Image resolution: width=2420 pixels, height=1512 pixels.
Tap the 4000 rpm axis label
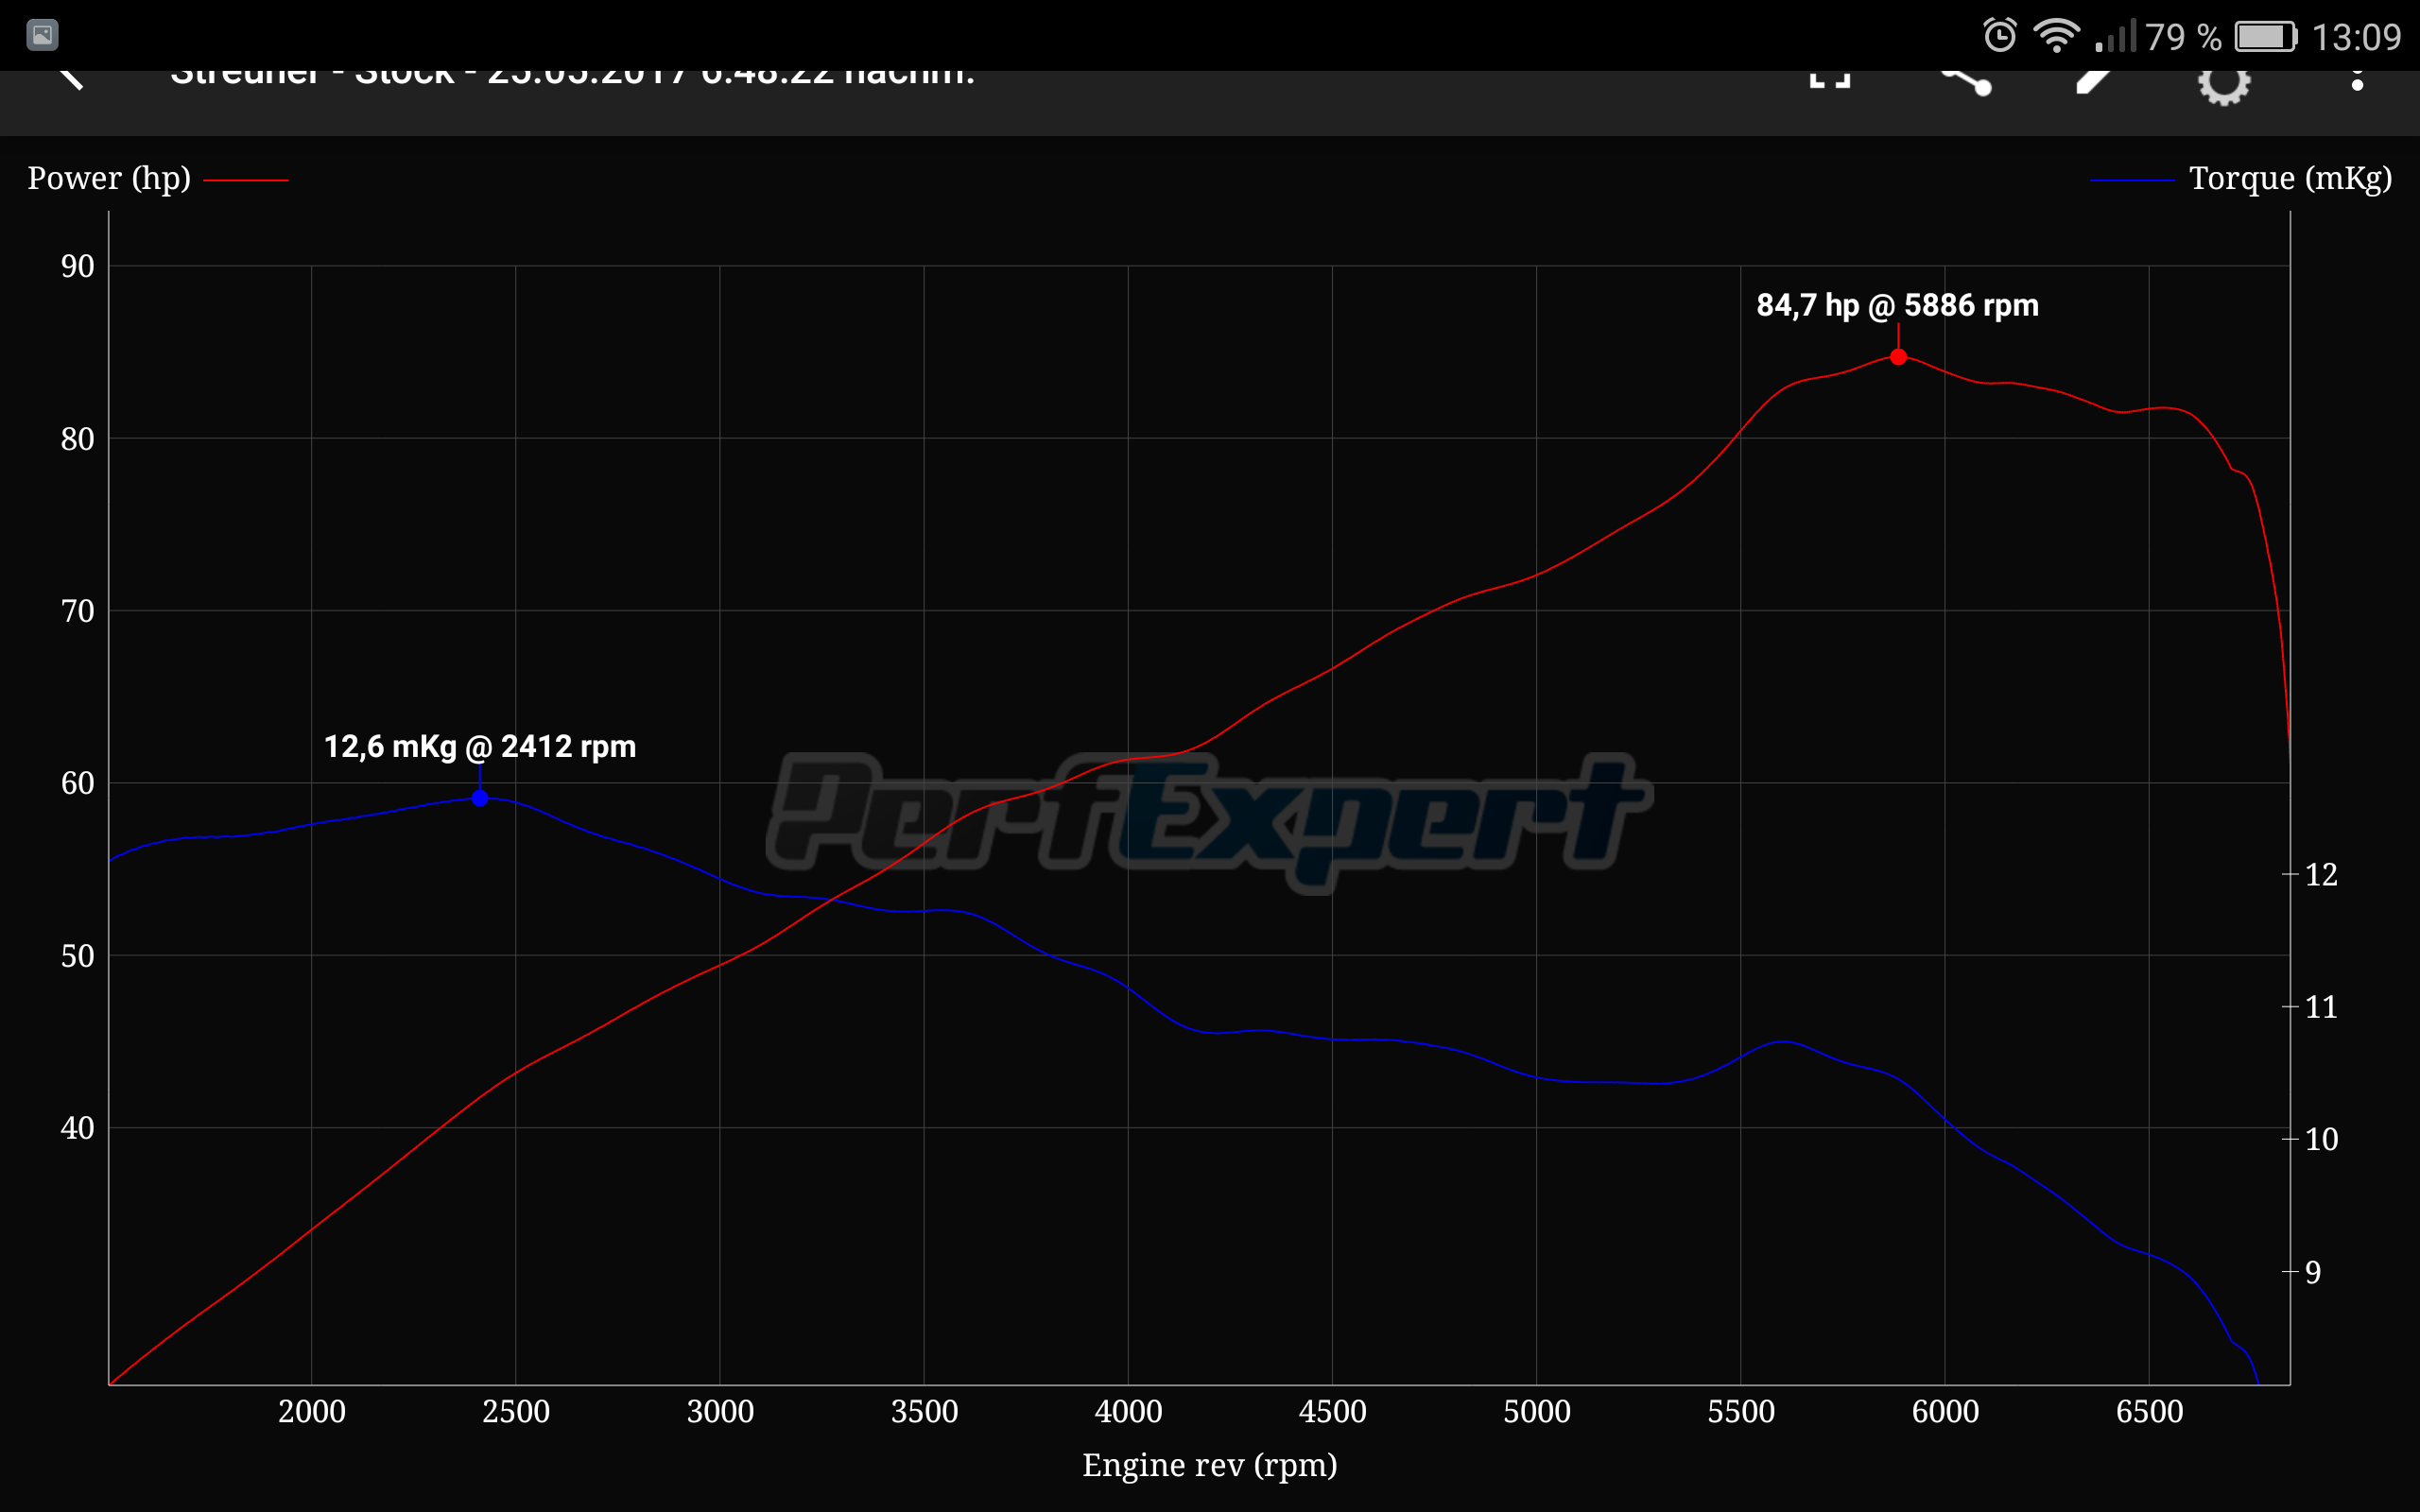1128,1411
